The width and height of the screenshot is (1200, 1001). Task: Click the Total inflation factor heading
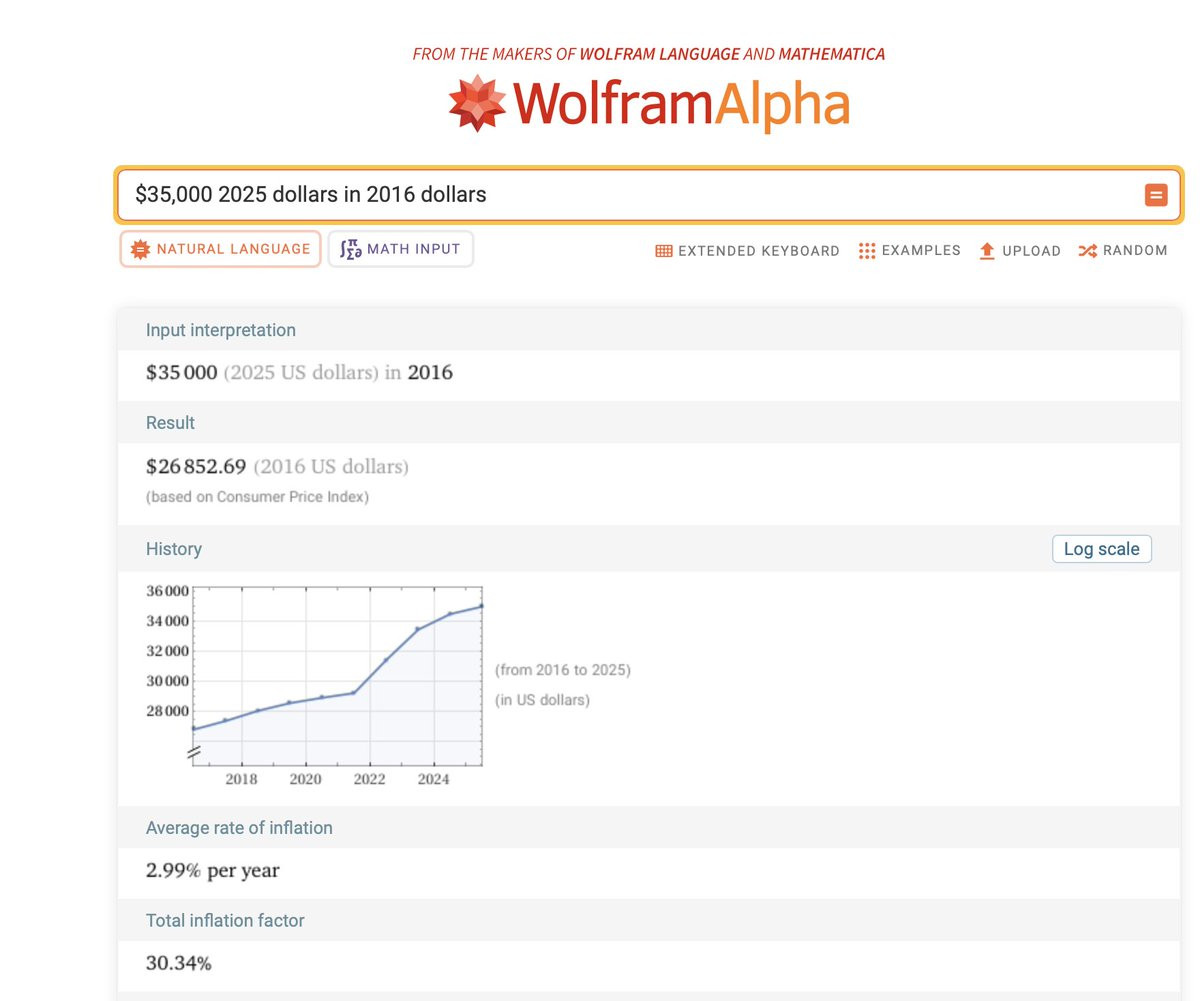pyautogui.click(x=225, y=921)
